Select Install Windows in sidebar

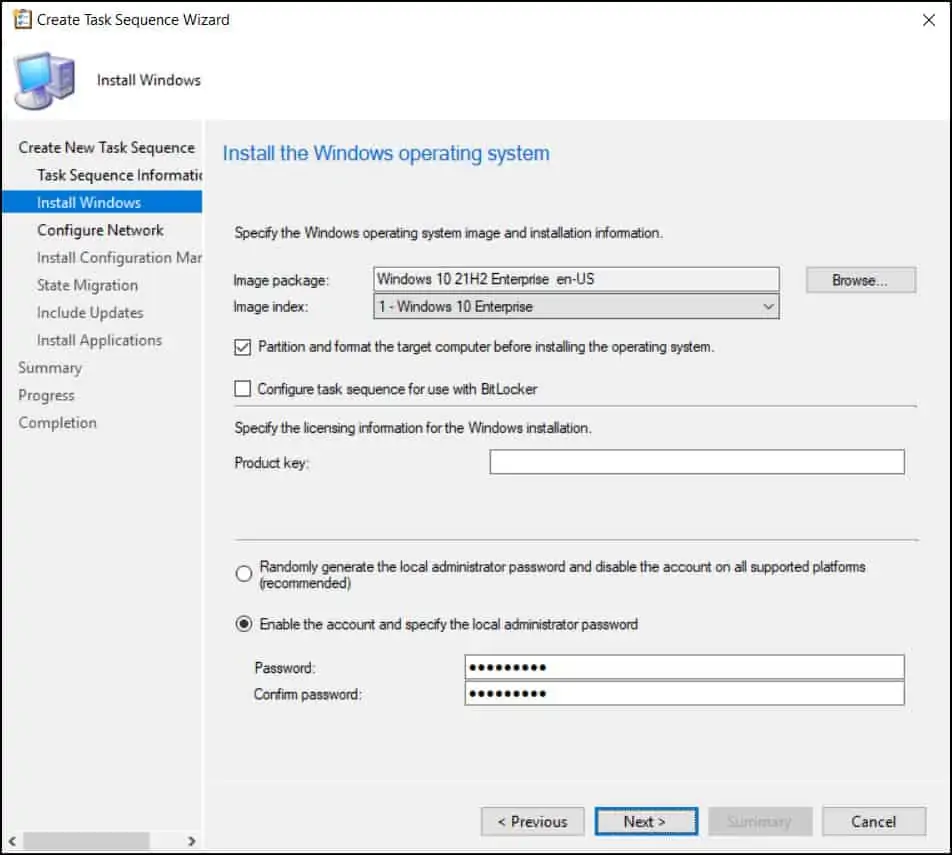tap(102, 202)
